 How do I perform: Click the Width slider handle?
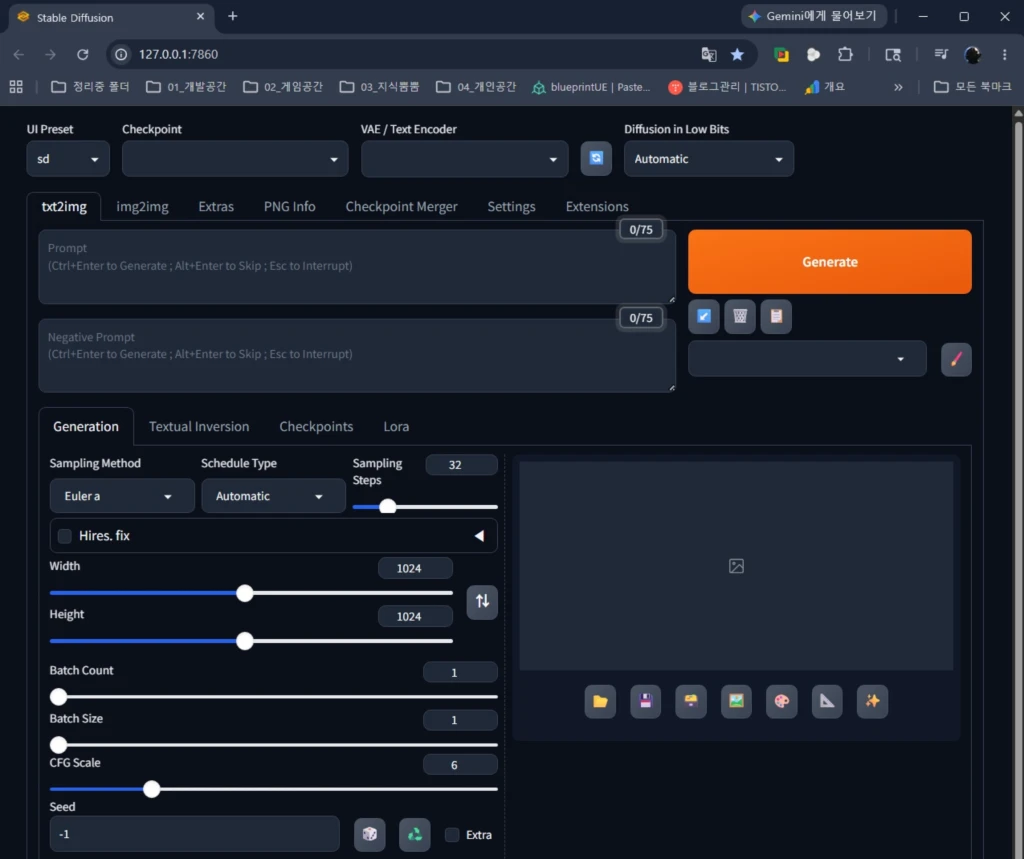pos(245,593)
